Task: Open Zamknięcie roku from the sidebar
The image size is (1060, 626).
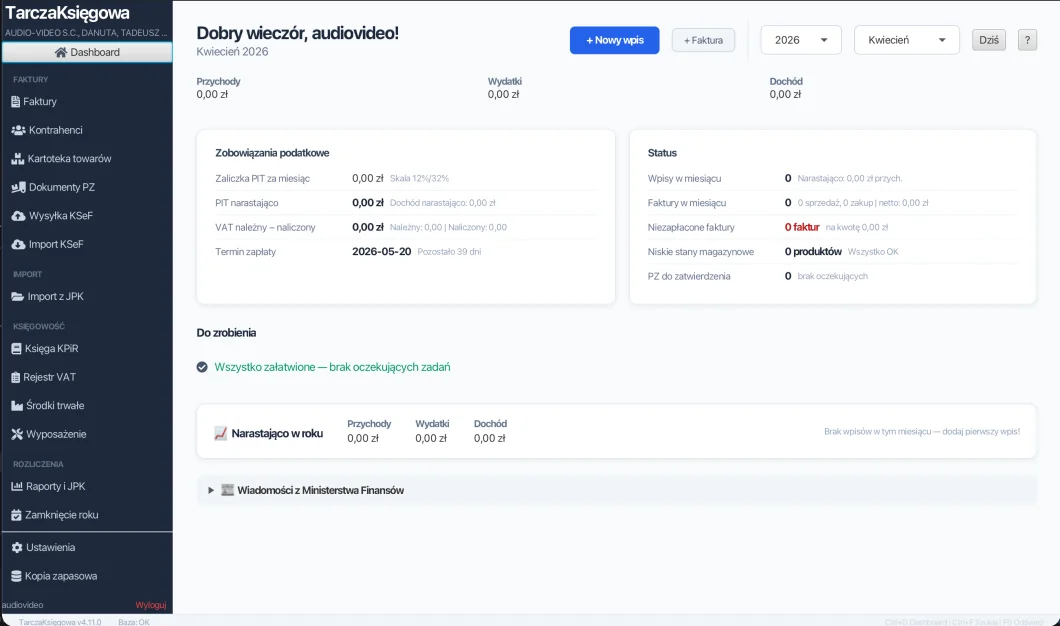Action: 60,514
